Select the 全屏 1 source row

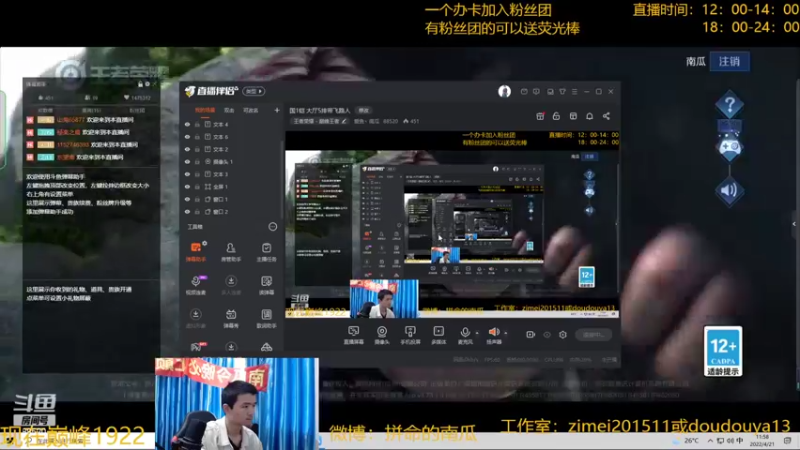tap(231, 187)
